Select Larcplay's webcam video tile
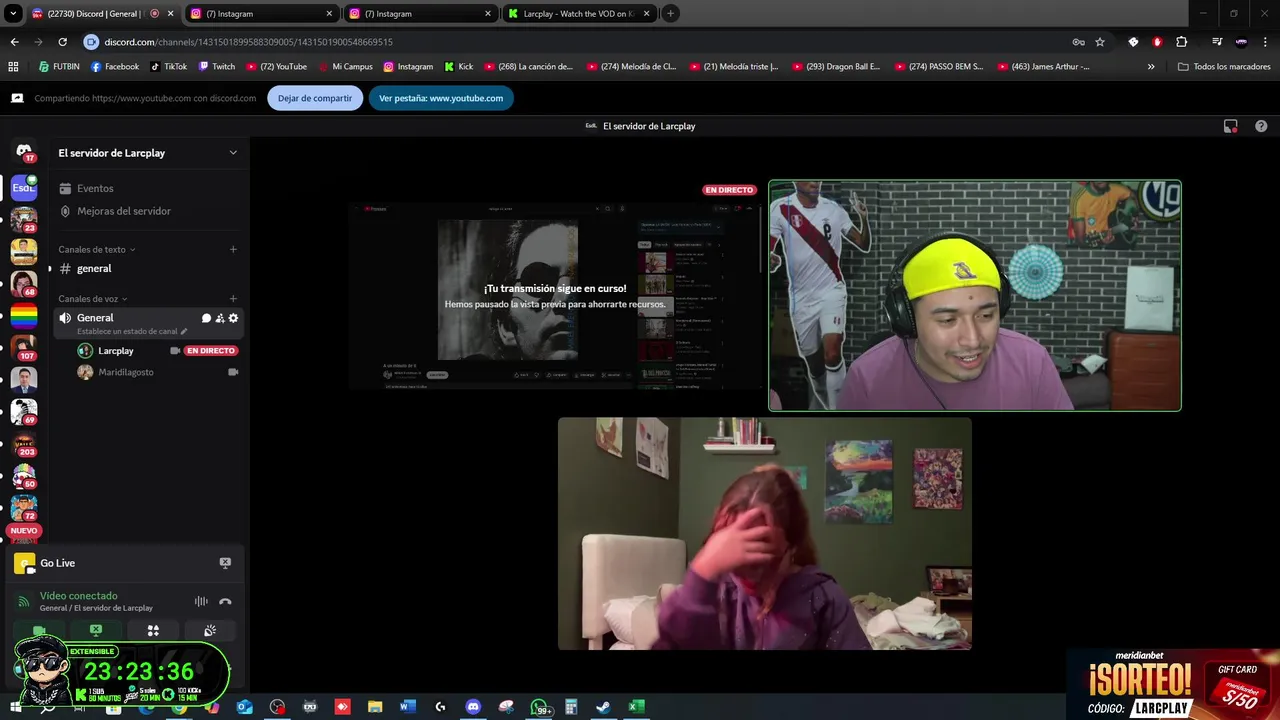The image size is (1280, 720). click(975, 295)
